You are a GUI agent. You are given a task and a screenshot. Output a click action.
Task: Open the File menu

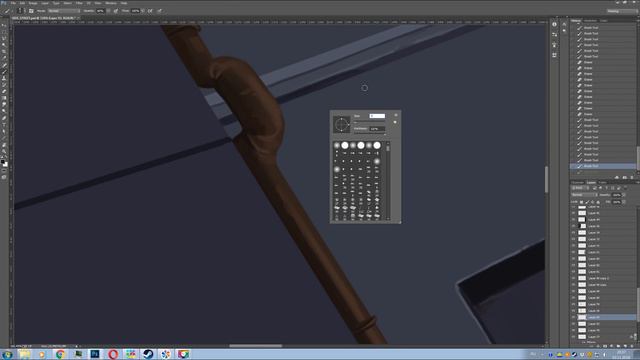13,3
